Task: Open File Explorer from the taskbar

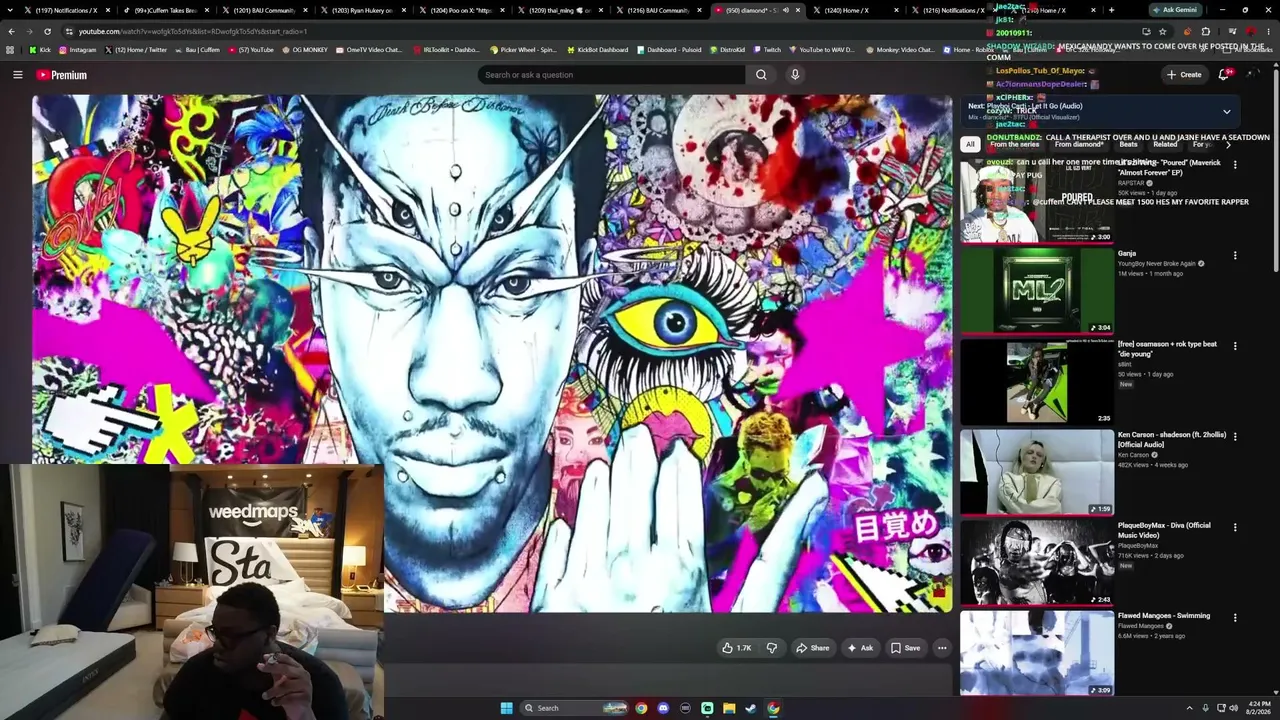Action: pos(729,708)
